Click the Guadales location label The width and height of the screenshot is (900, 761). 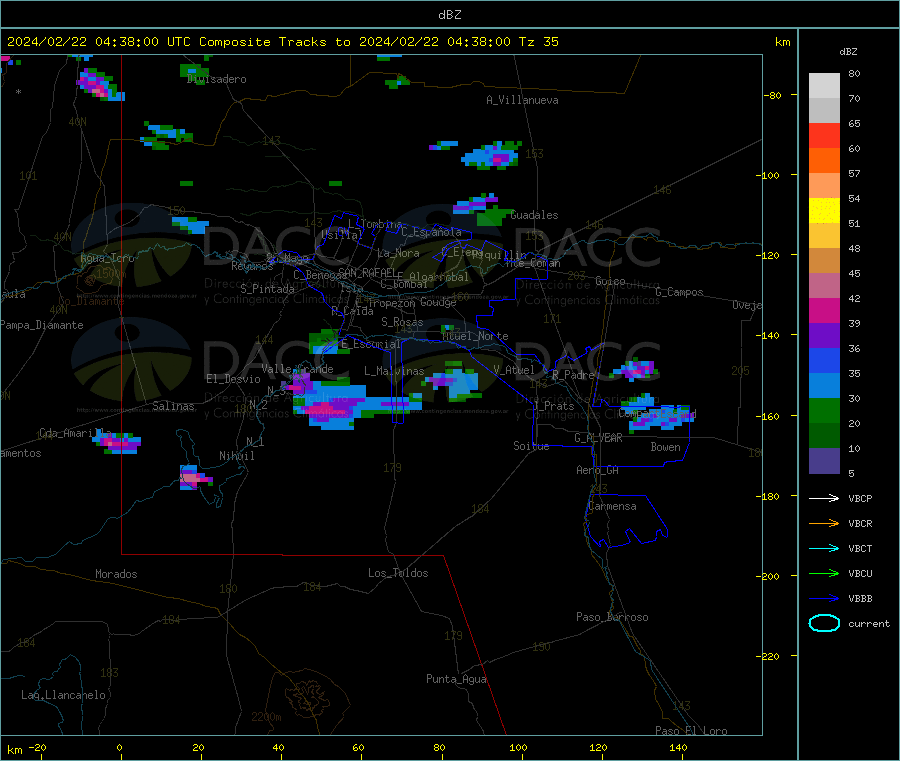534,215
